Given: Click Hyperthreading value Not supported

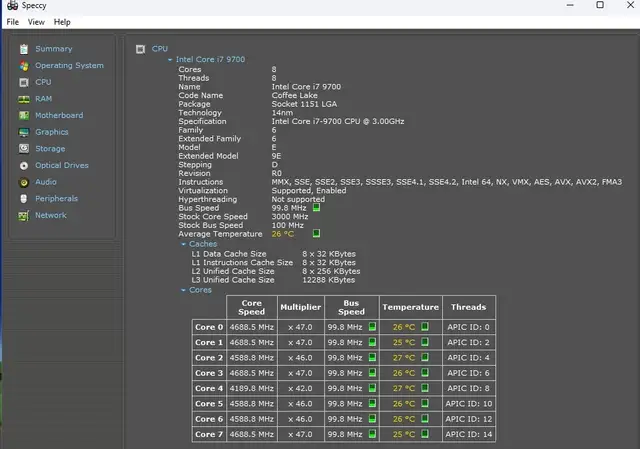Looking at the screenshot, I should 298,200.
